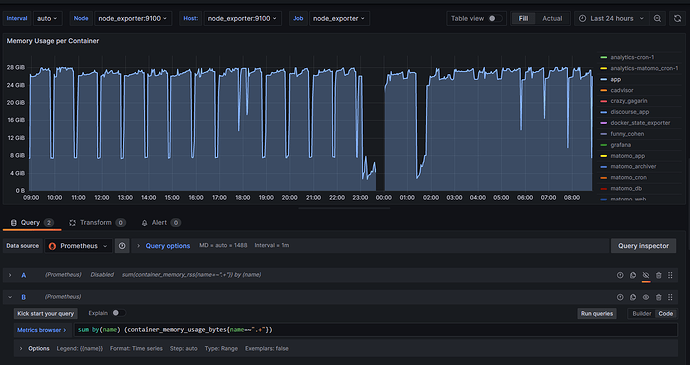The height and width of the screenshot is (365, 690).
Task: Show help for query A
Action: (x=620, y=275)
